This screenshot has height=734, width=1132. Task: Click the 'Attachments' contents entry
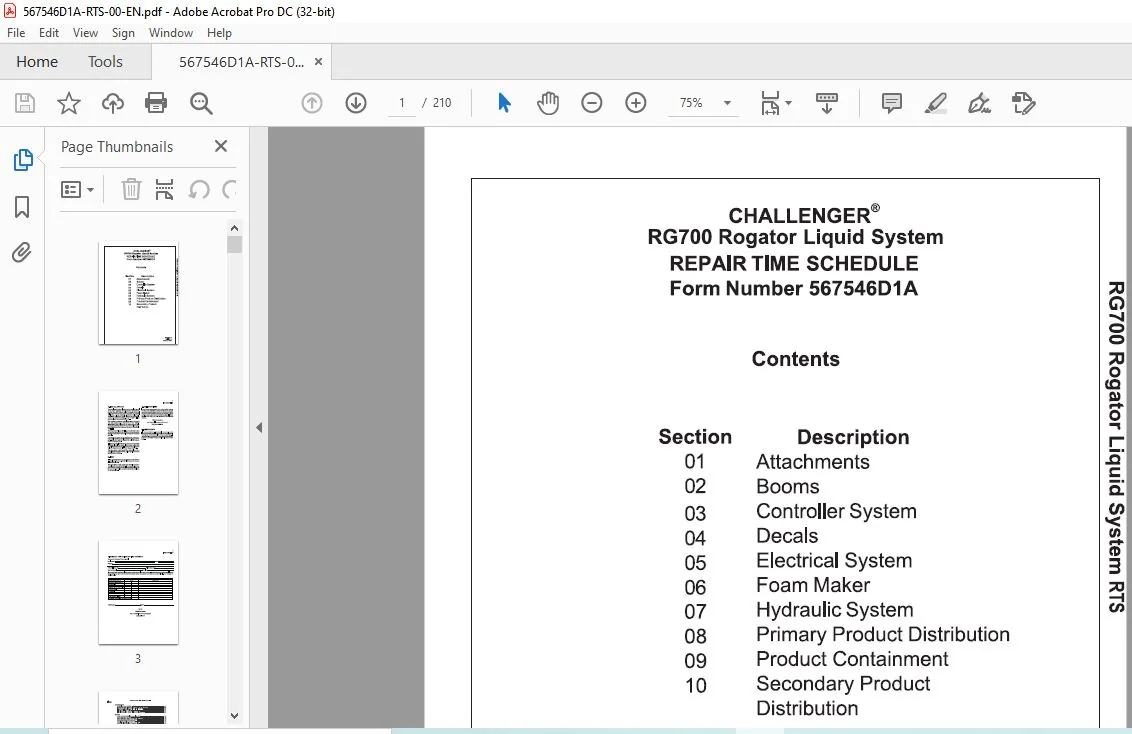[813, 462]
